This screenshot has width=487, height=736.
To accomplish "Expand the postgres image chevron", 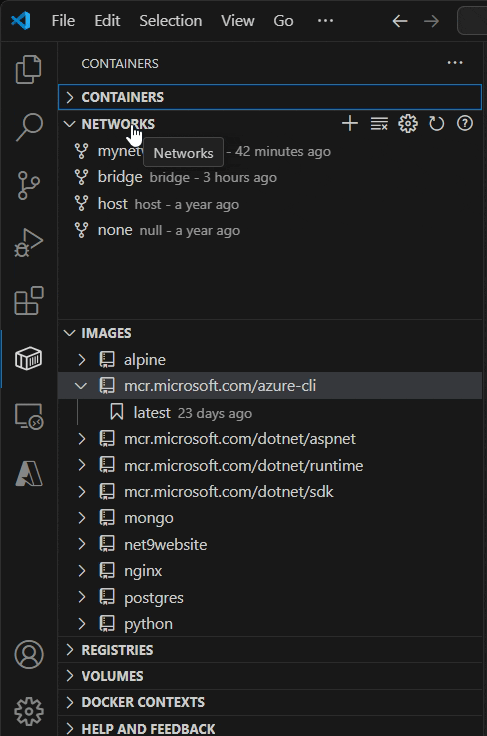I will pyautogui.click(x=82, y=597).
